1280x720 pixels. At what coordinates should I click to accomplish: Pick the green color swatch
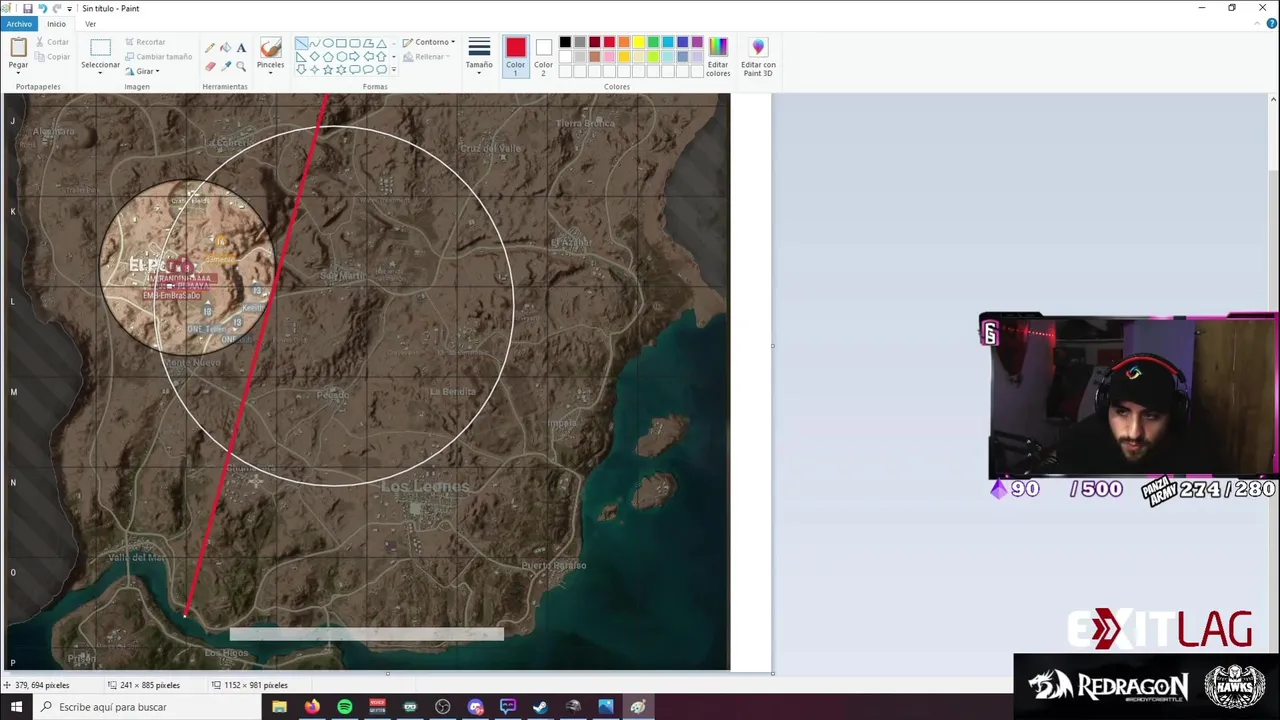tap(653, 42)
